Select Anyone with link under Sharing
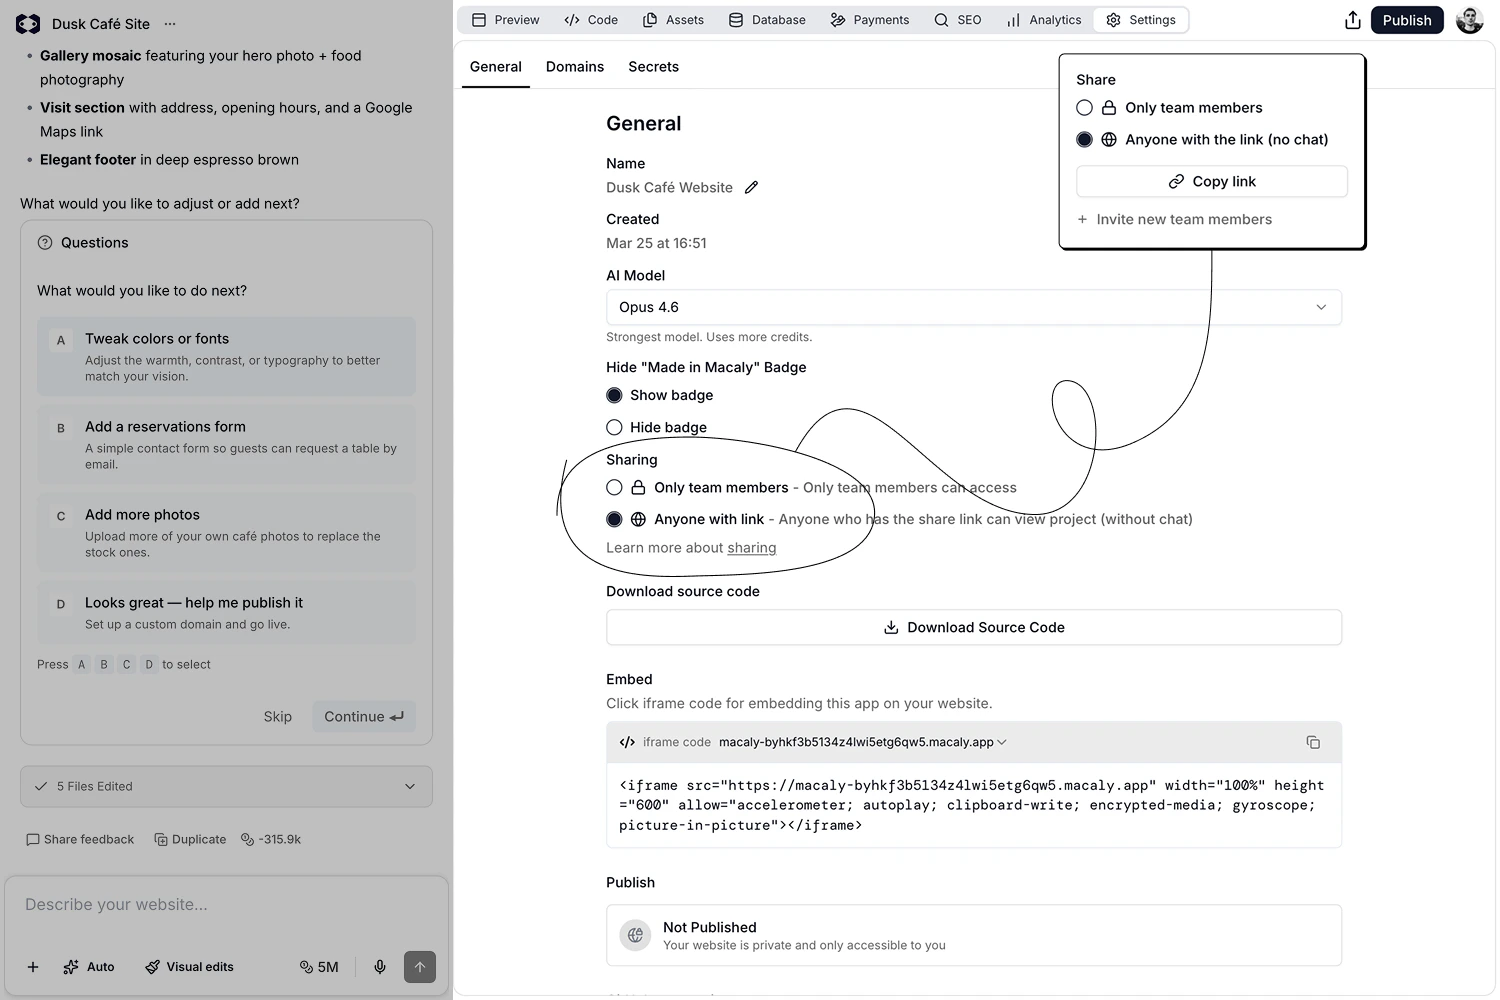 [614, 519]
